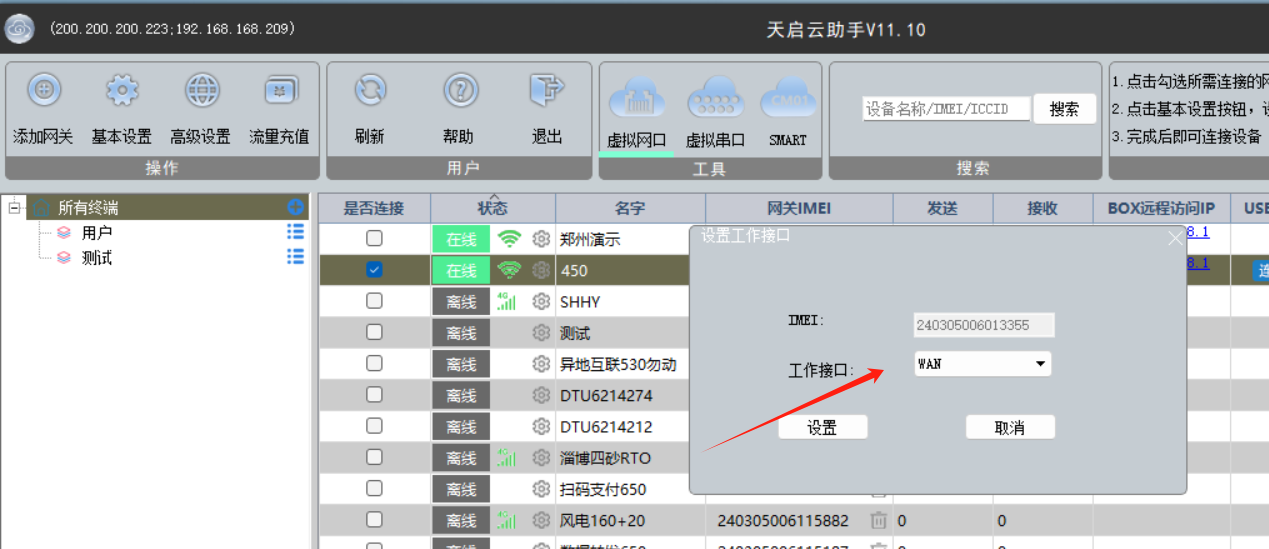Click the 刷新 refresh icon
This screenshot has width=1269, height=549.
(x=370, y=91)
